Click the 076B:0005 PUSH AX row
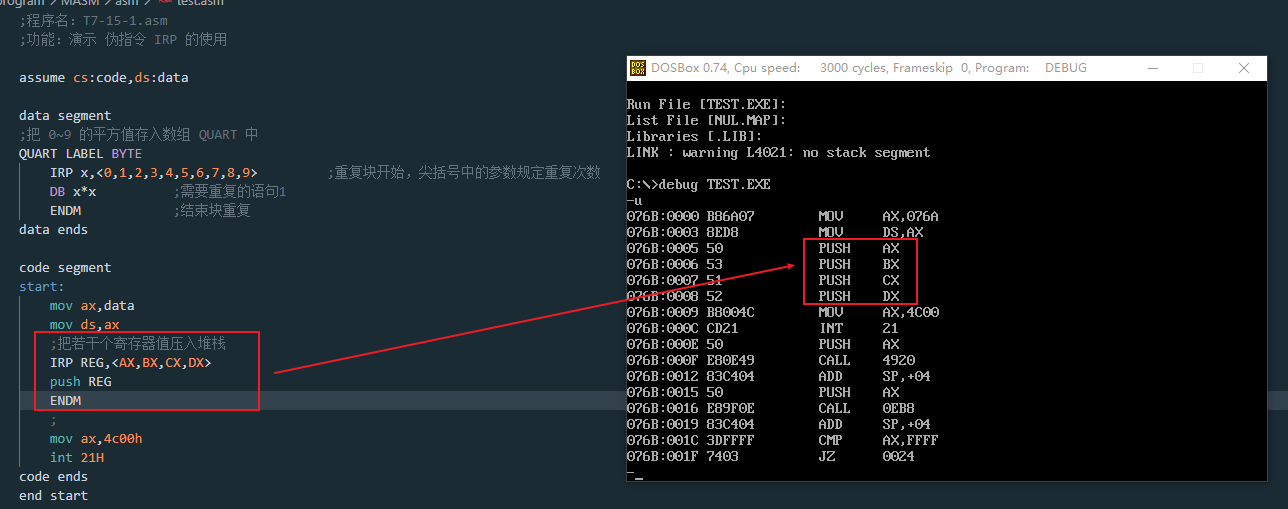This screenshot has height=509, width=1288. click(763, 248)
